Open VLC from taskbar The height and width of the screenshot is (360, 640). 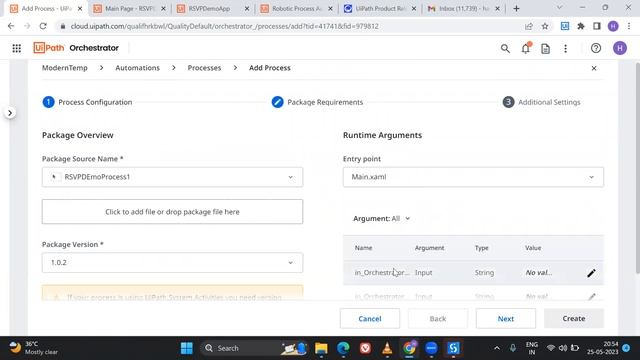coord(387,348)
